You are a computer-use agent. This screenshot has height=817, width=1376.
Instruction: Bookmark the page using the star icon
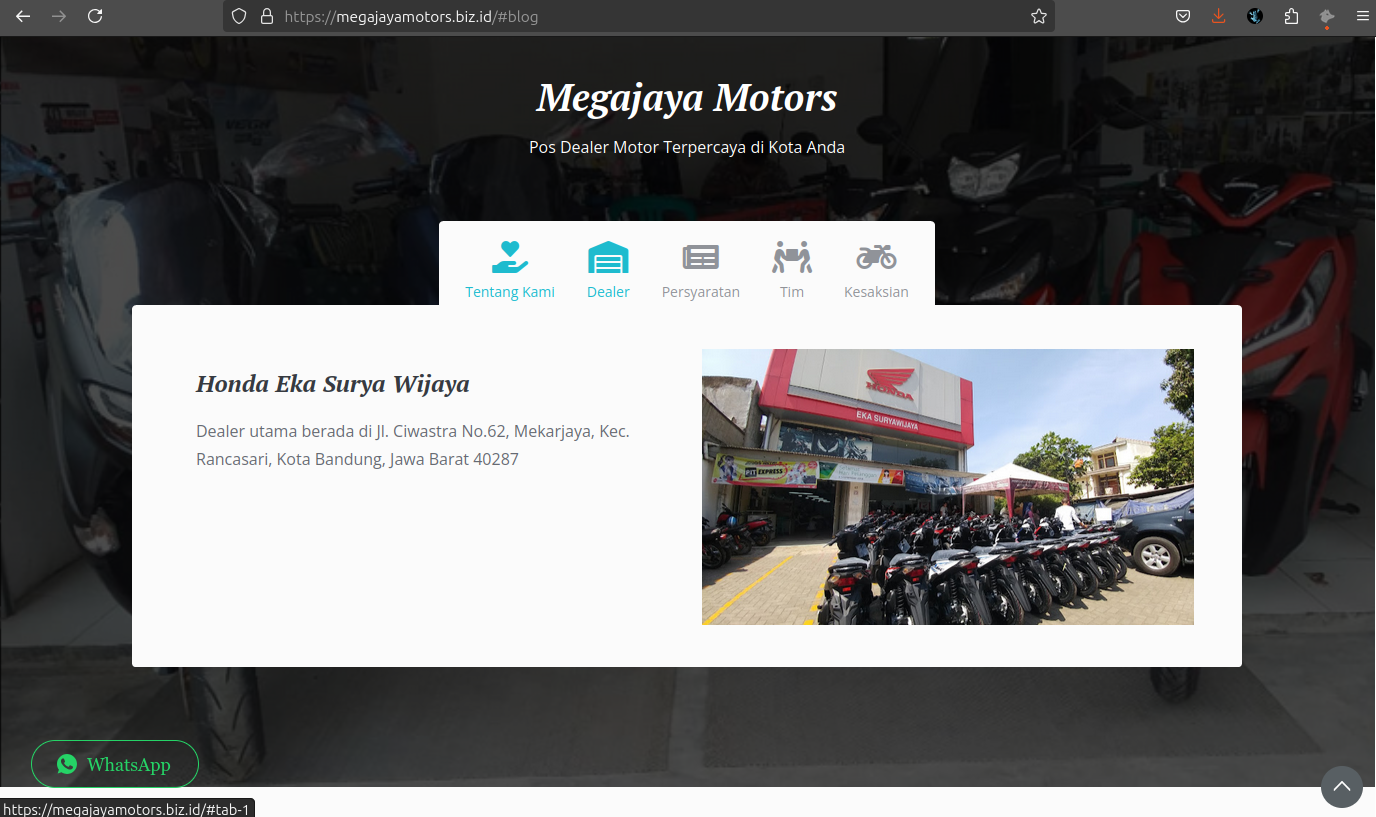1038,16
